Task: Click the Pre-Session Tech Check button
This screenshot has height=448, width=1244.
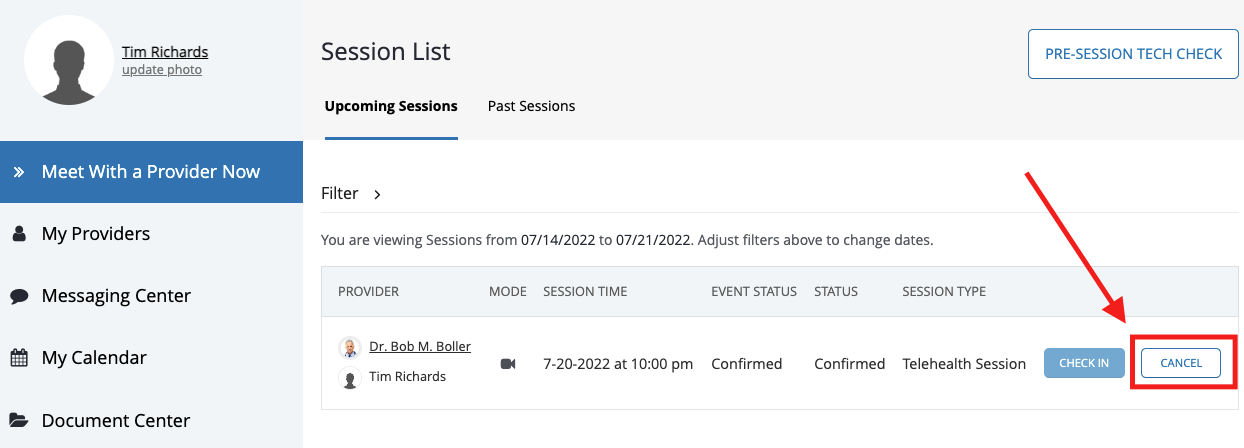Action: pos(1134,54)
